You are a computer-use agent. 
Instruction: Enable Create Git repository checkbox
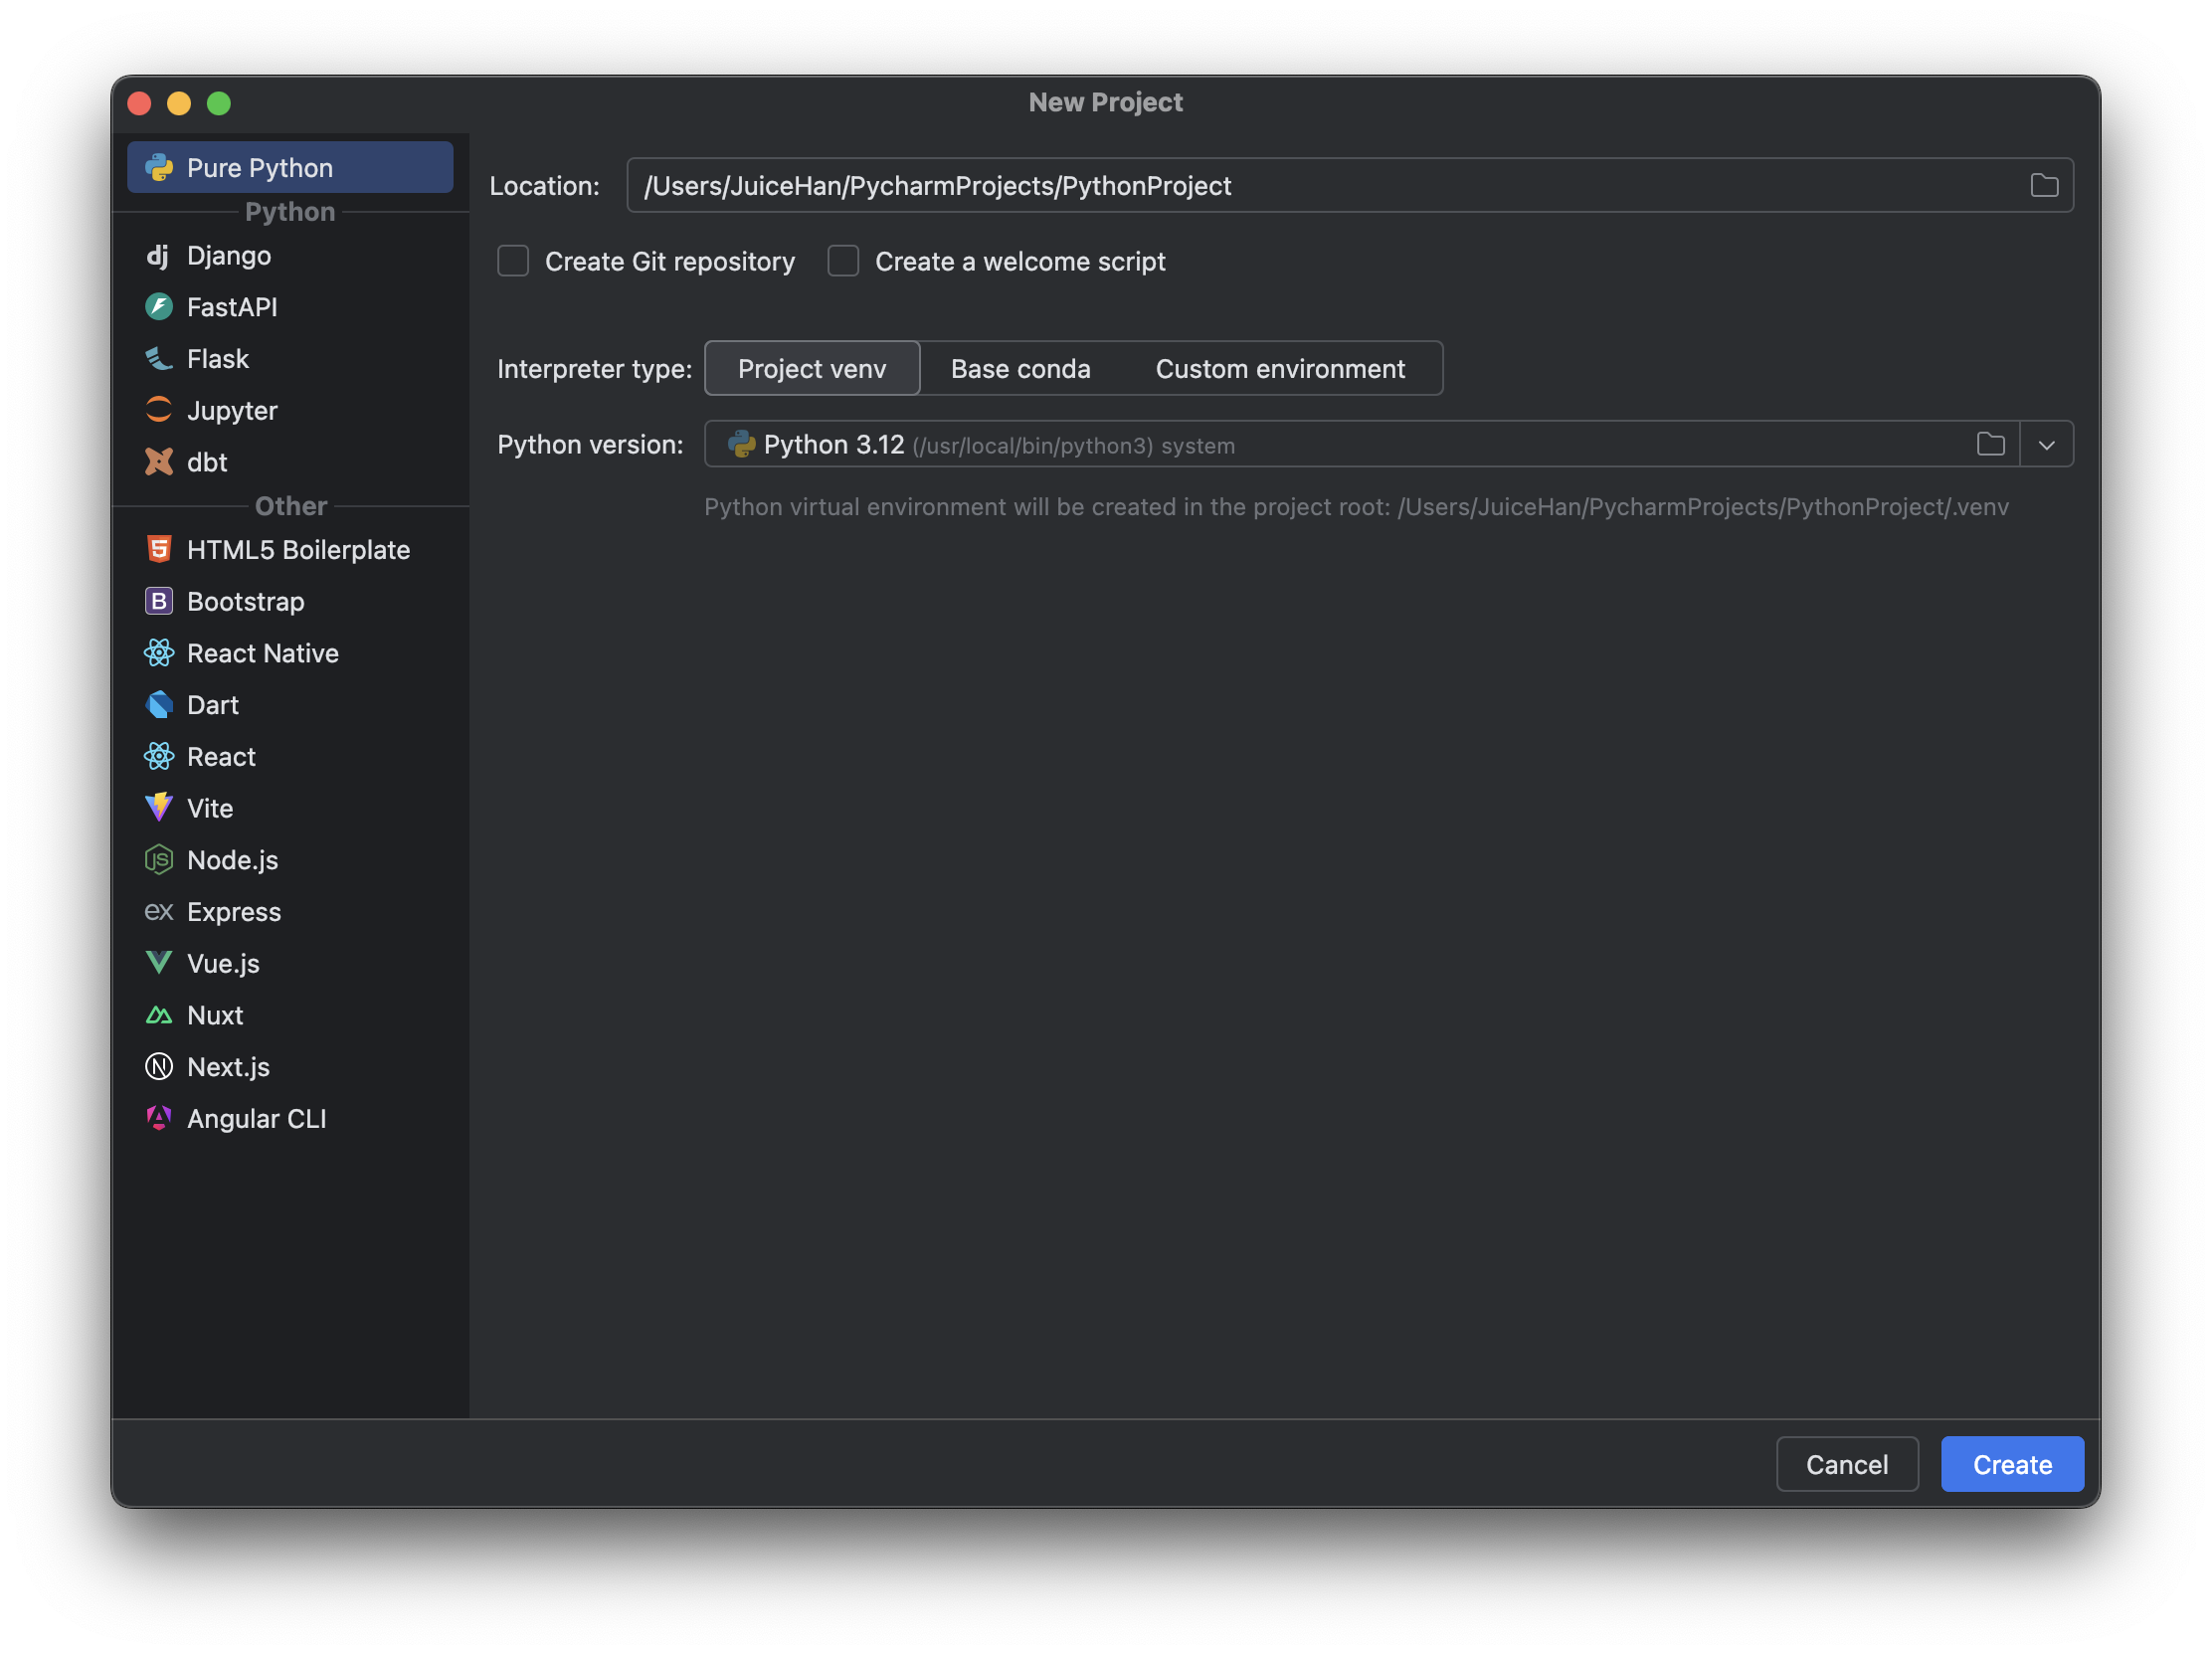(x=513, y=262)
